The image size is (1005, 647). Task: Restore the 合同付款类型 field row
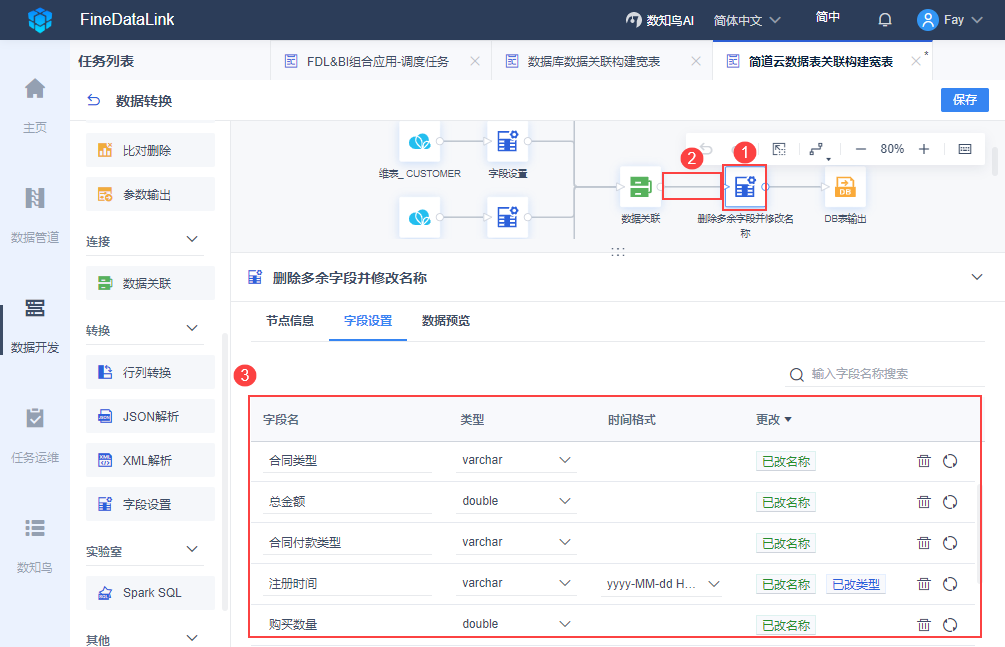click(x=950, y=543)
